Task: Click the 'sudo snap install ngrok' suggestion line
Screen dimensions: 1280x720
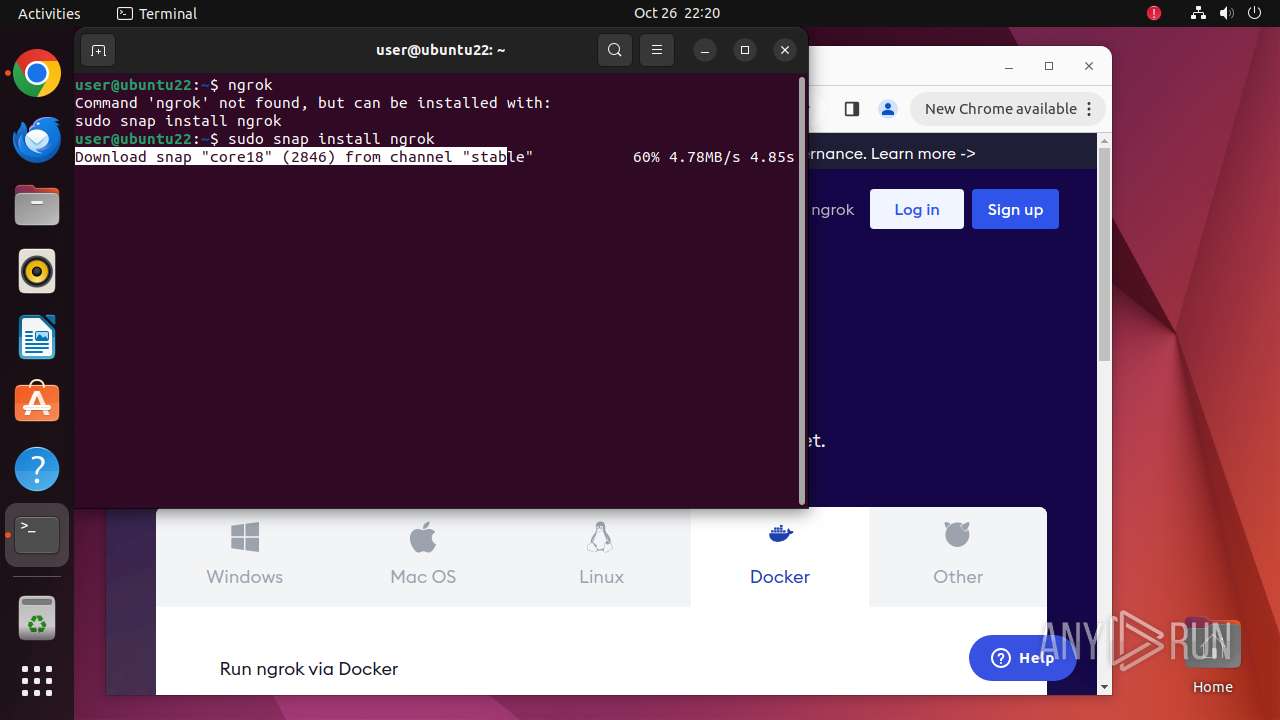Action: pyautogui.click(x=178, y=121)
